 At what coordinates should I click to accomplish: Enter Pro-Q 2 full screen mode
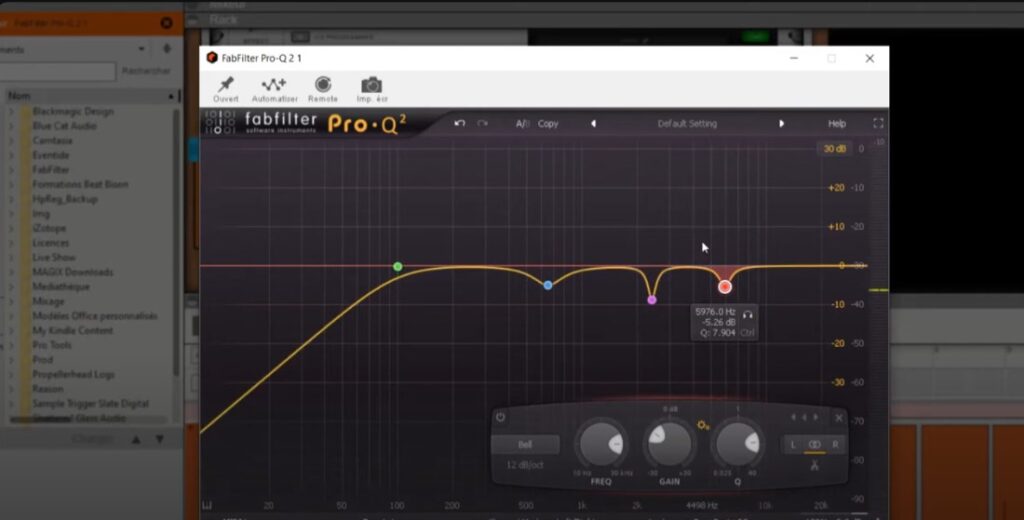(878, 123)
